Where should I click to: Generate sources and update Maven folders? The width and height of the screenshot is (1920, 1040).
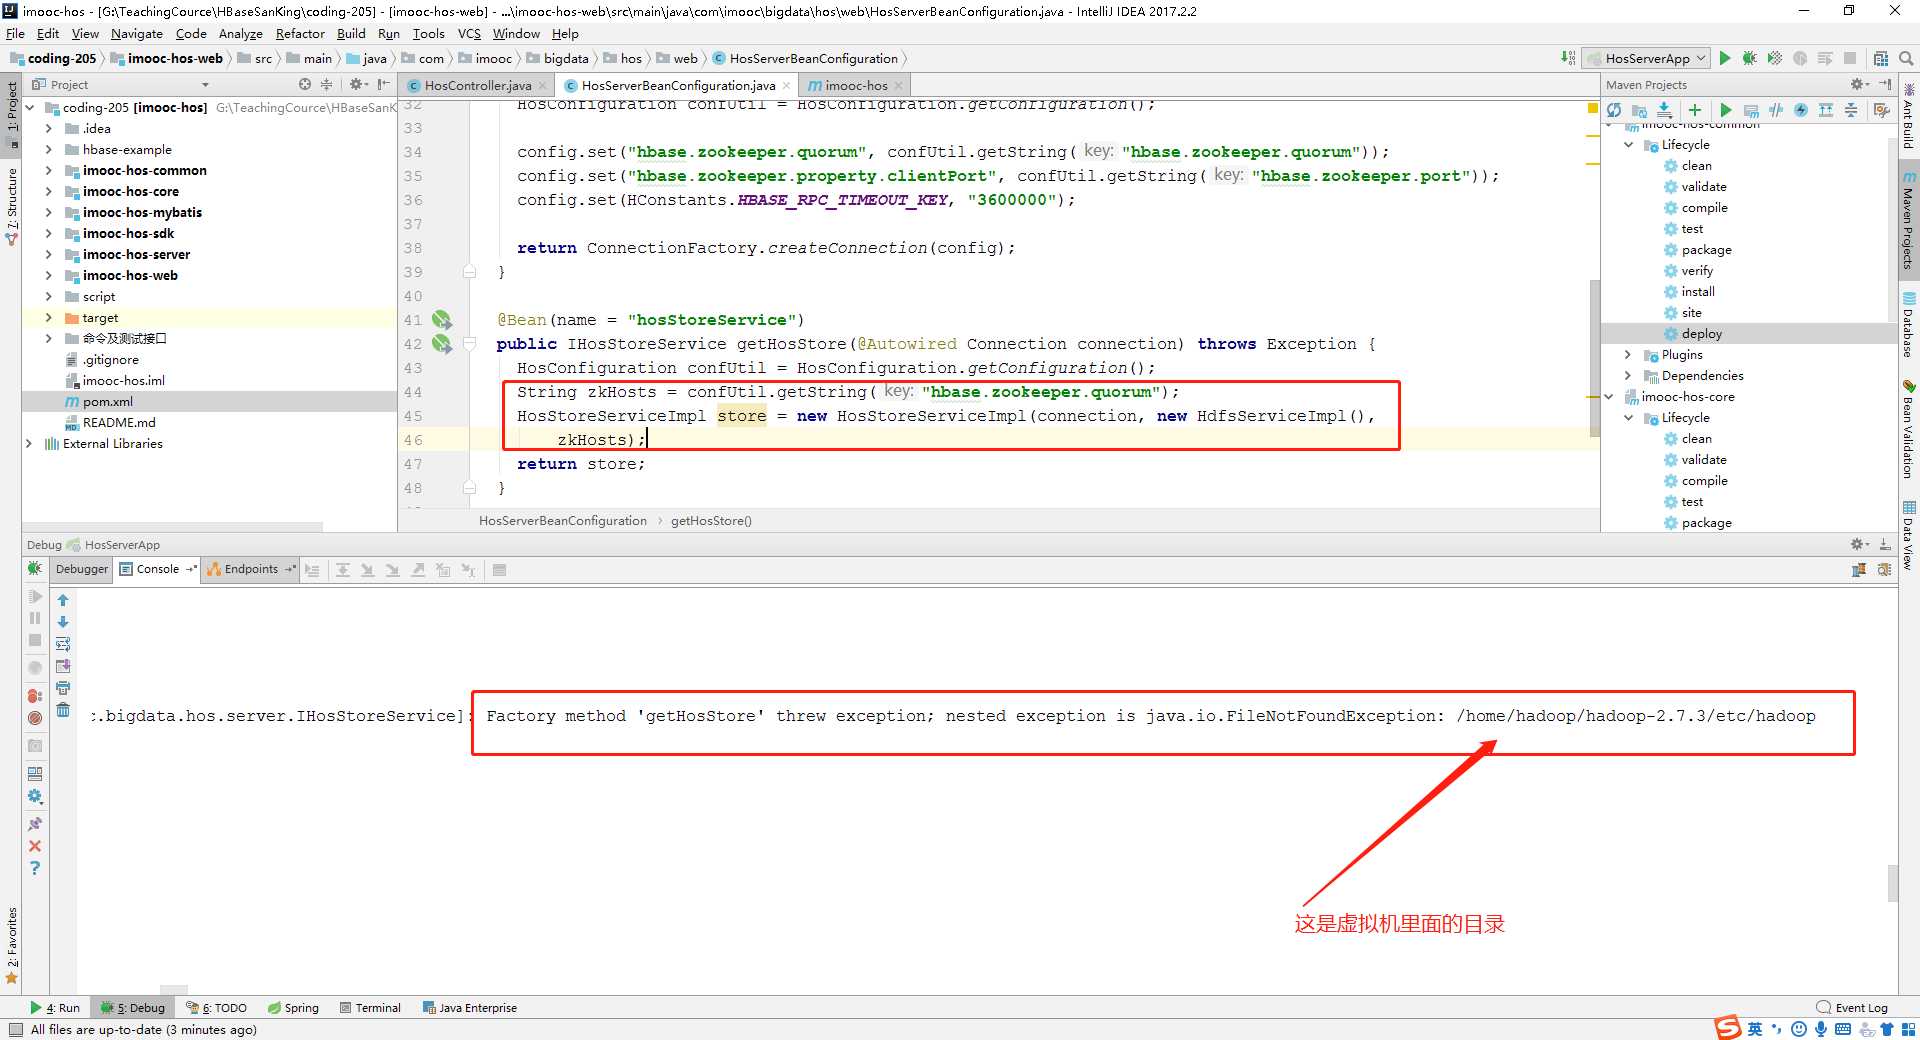(1639, 110)
